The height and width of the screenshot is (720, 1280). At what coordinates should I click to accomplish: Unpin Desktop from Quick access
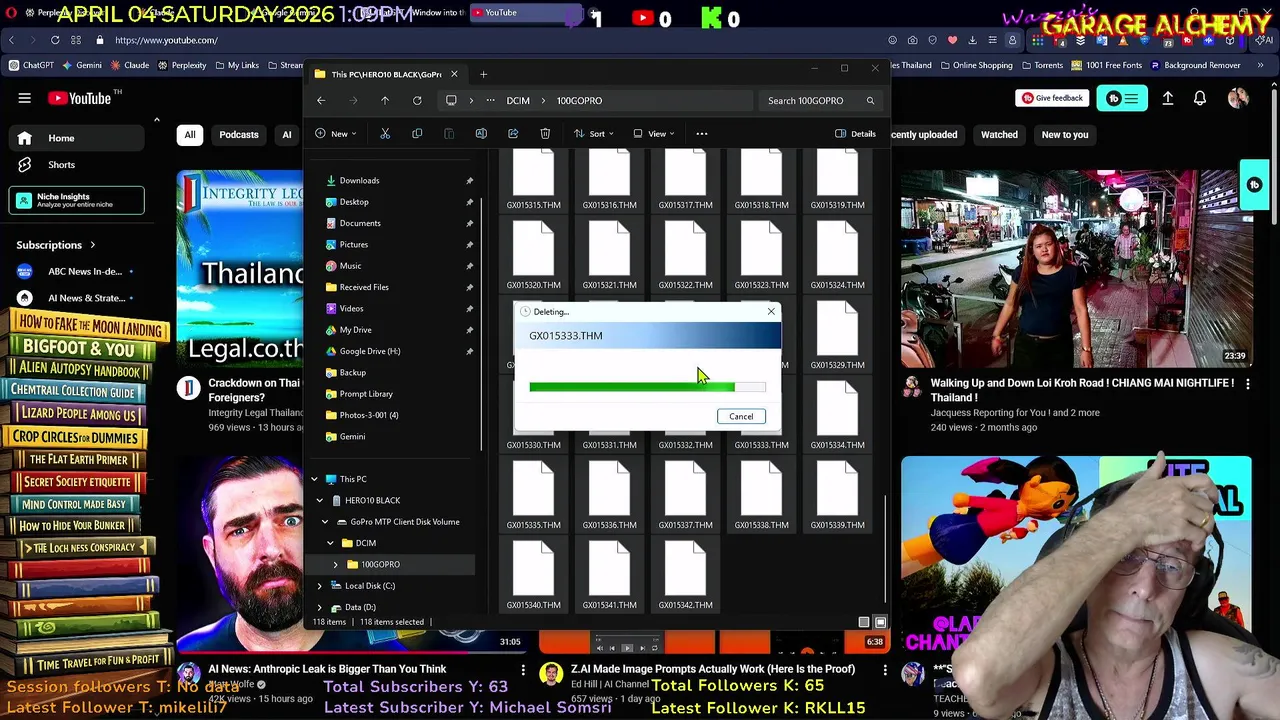click(x=469, y=202)
